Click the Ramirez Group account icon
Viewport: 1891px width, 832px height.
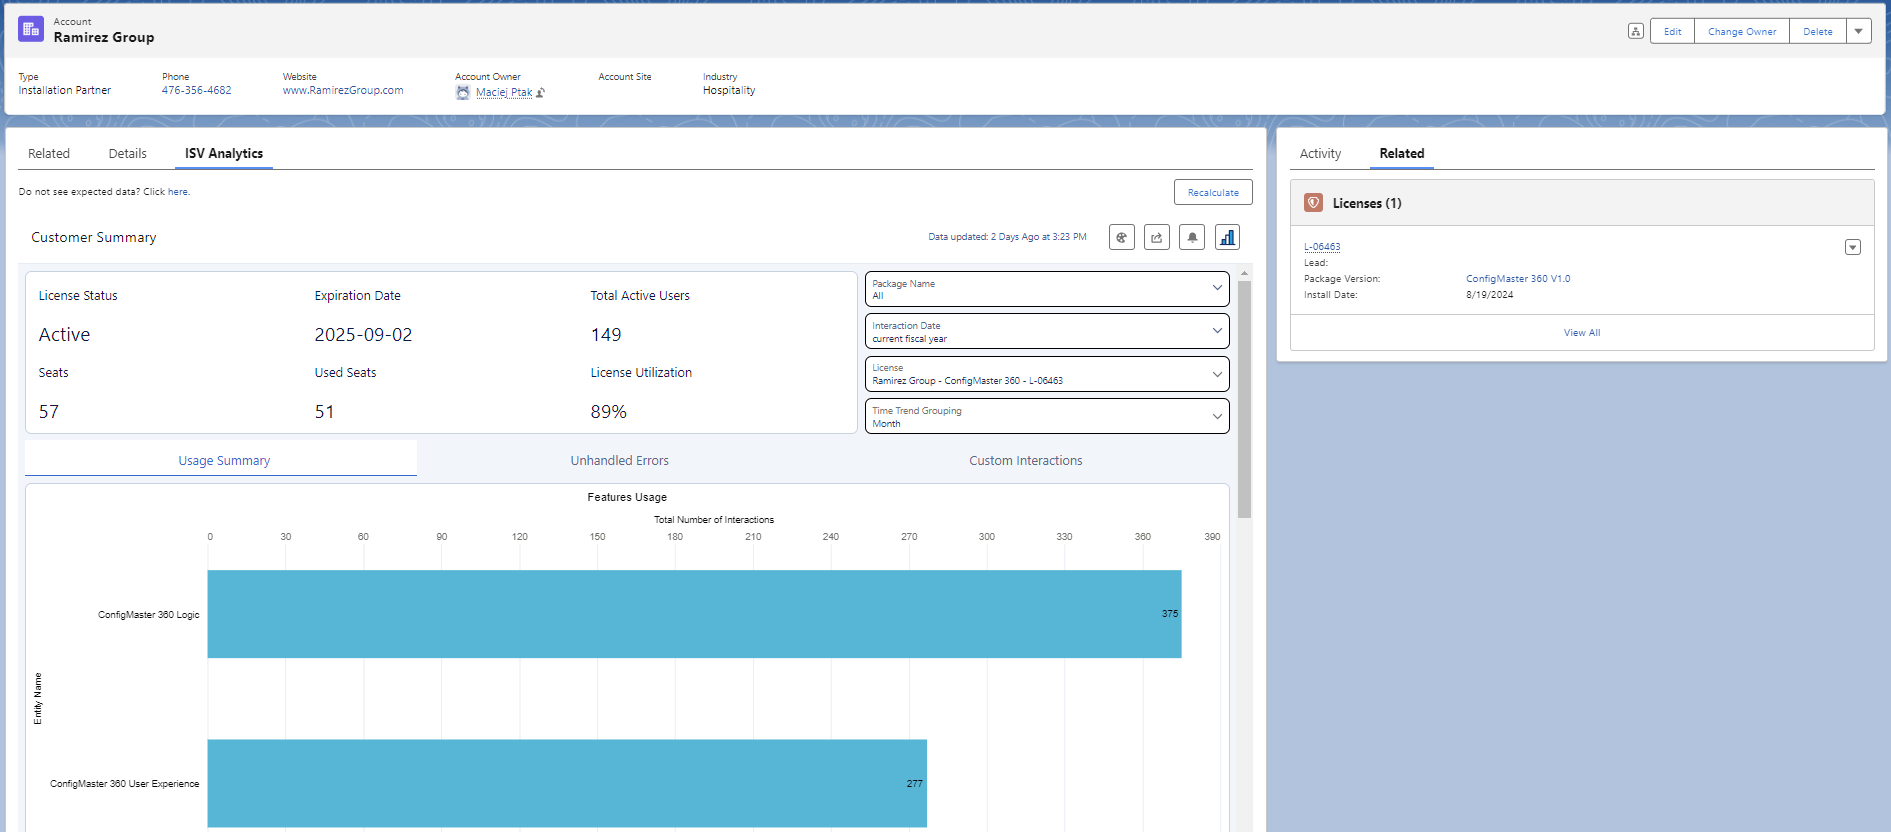click(31, 29)
